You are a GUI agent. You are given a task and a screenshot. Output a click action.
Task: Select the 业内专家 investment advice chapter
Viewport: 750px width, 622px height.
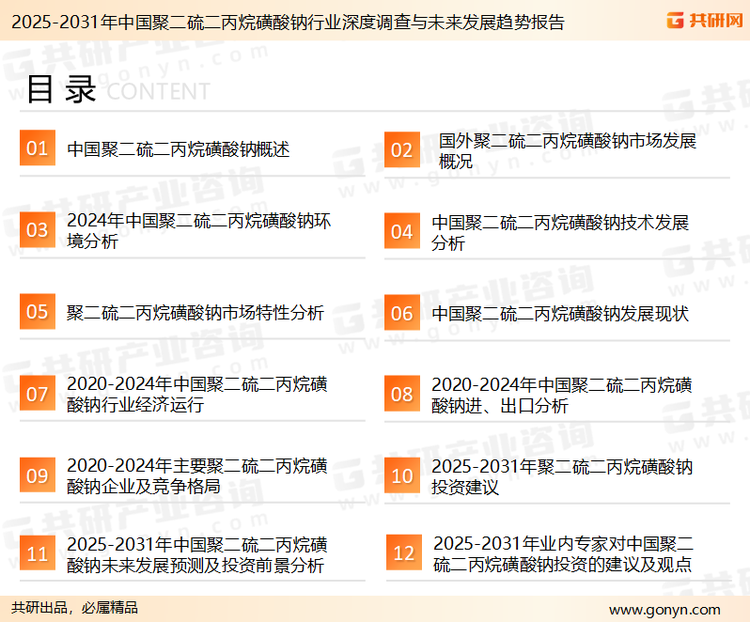(563, 554)
